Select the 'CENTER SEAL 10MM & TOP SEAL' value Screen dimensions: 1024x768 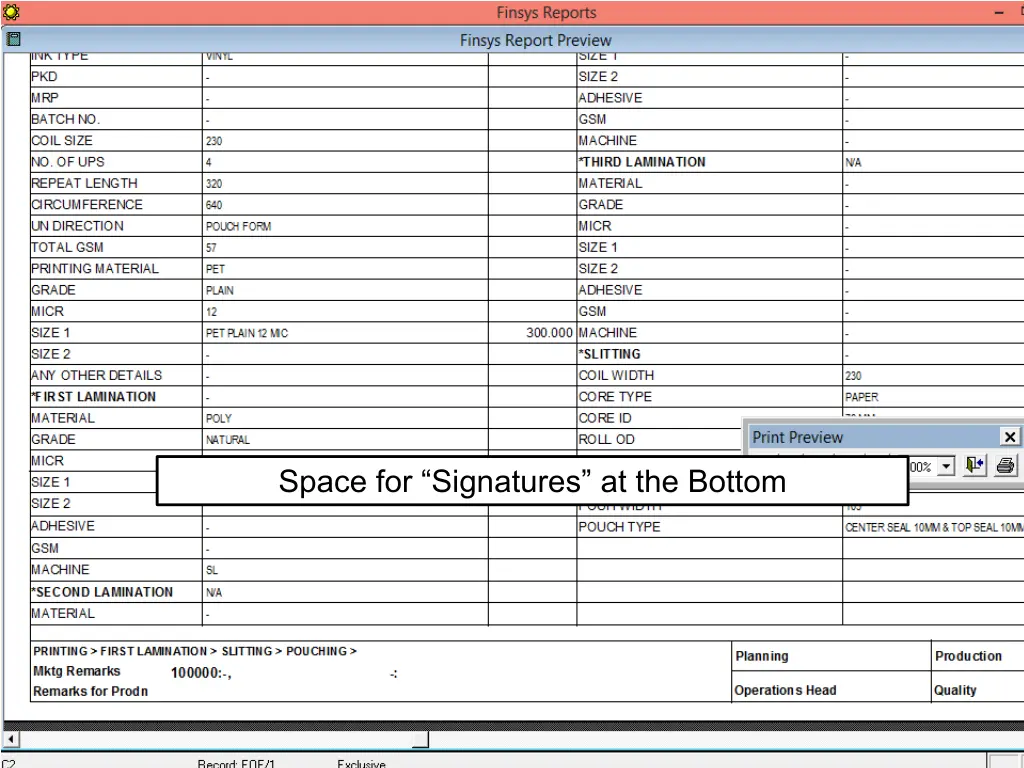[x=934, y=528]
